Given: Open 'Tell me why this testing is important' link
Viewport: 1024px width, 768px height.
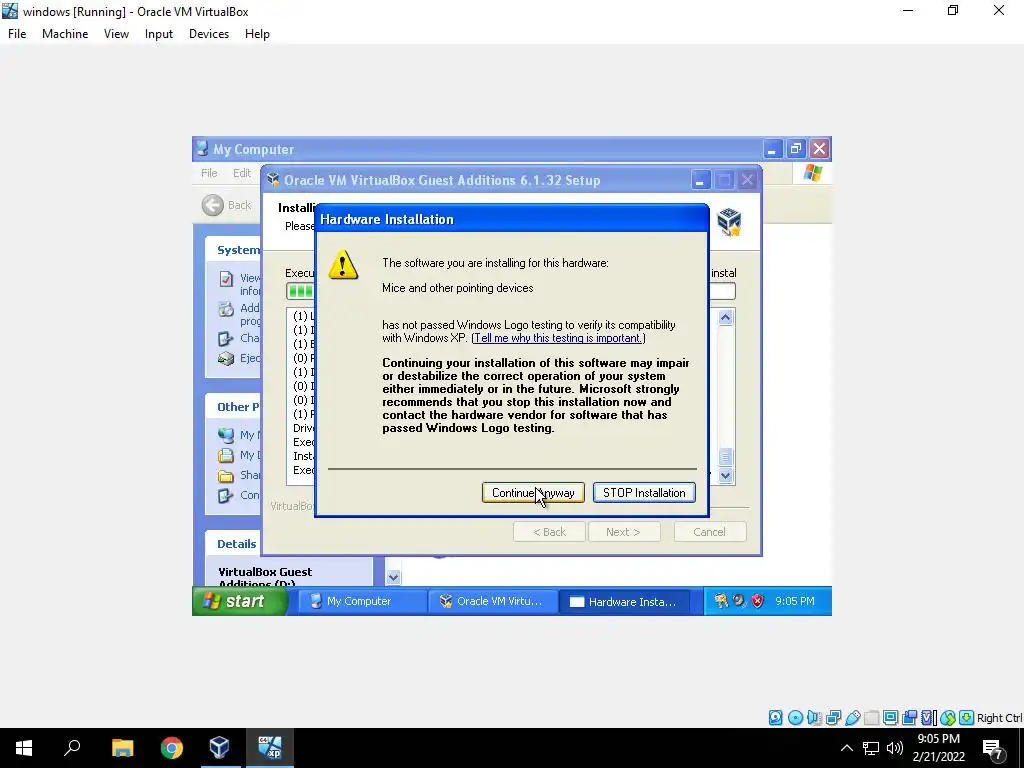Looking at the screenshot, I should coord(558,338).
